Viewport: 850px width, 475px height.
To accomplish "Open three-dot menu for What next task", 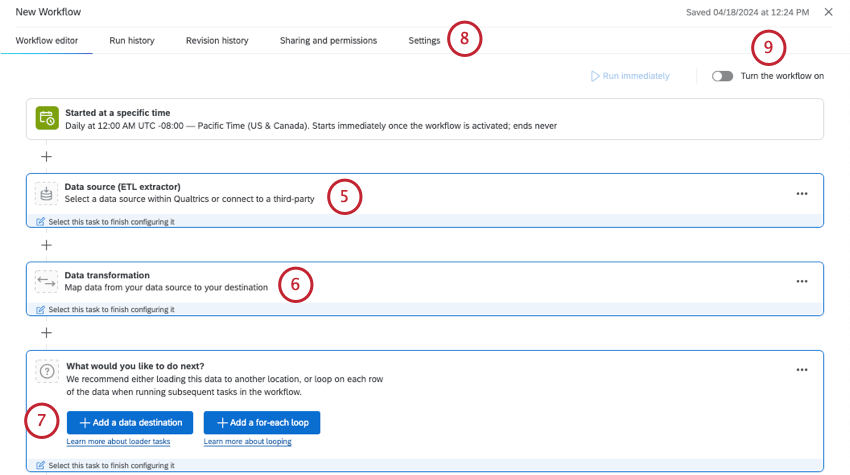I will (x=802, y=370).
